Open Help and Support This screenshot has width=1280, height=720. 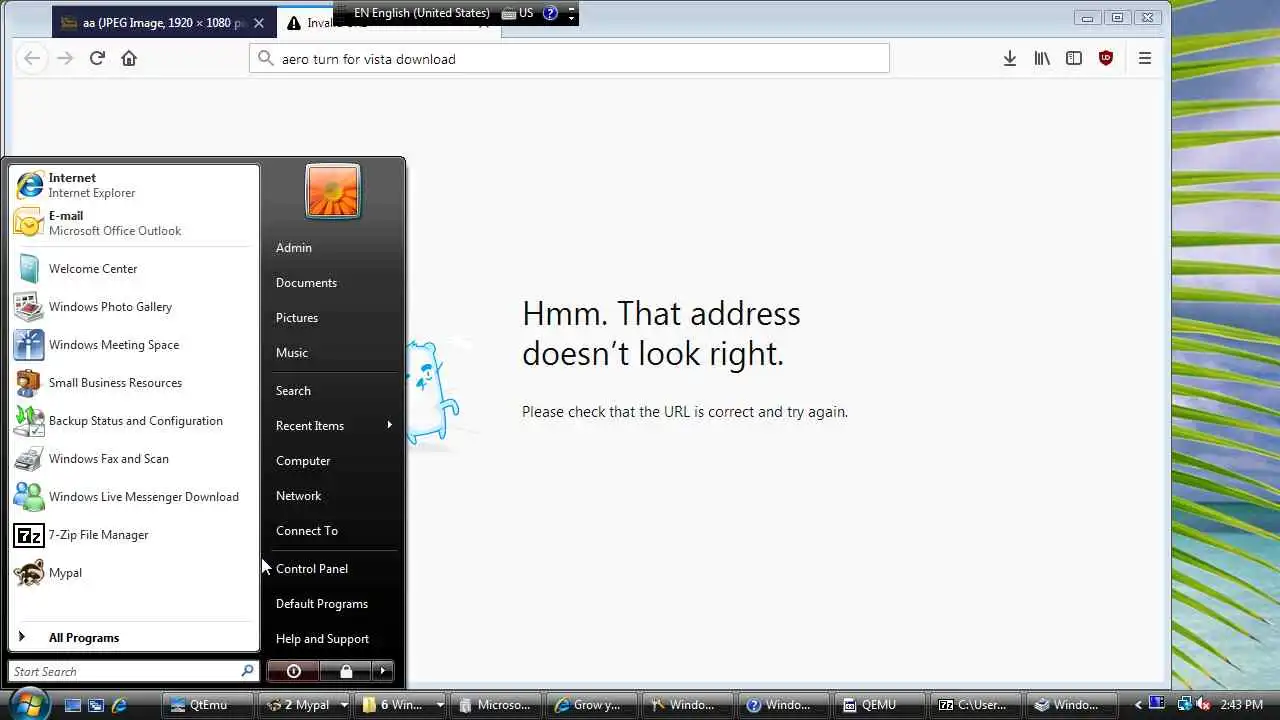[334, 639]
